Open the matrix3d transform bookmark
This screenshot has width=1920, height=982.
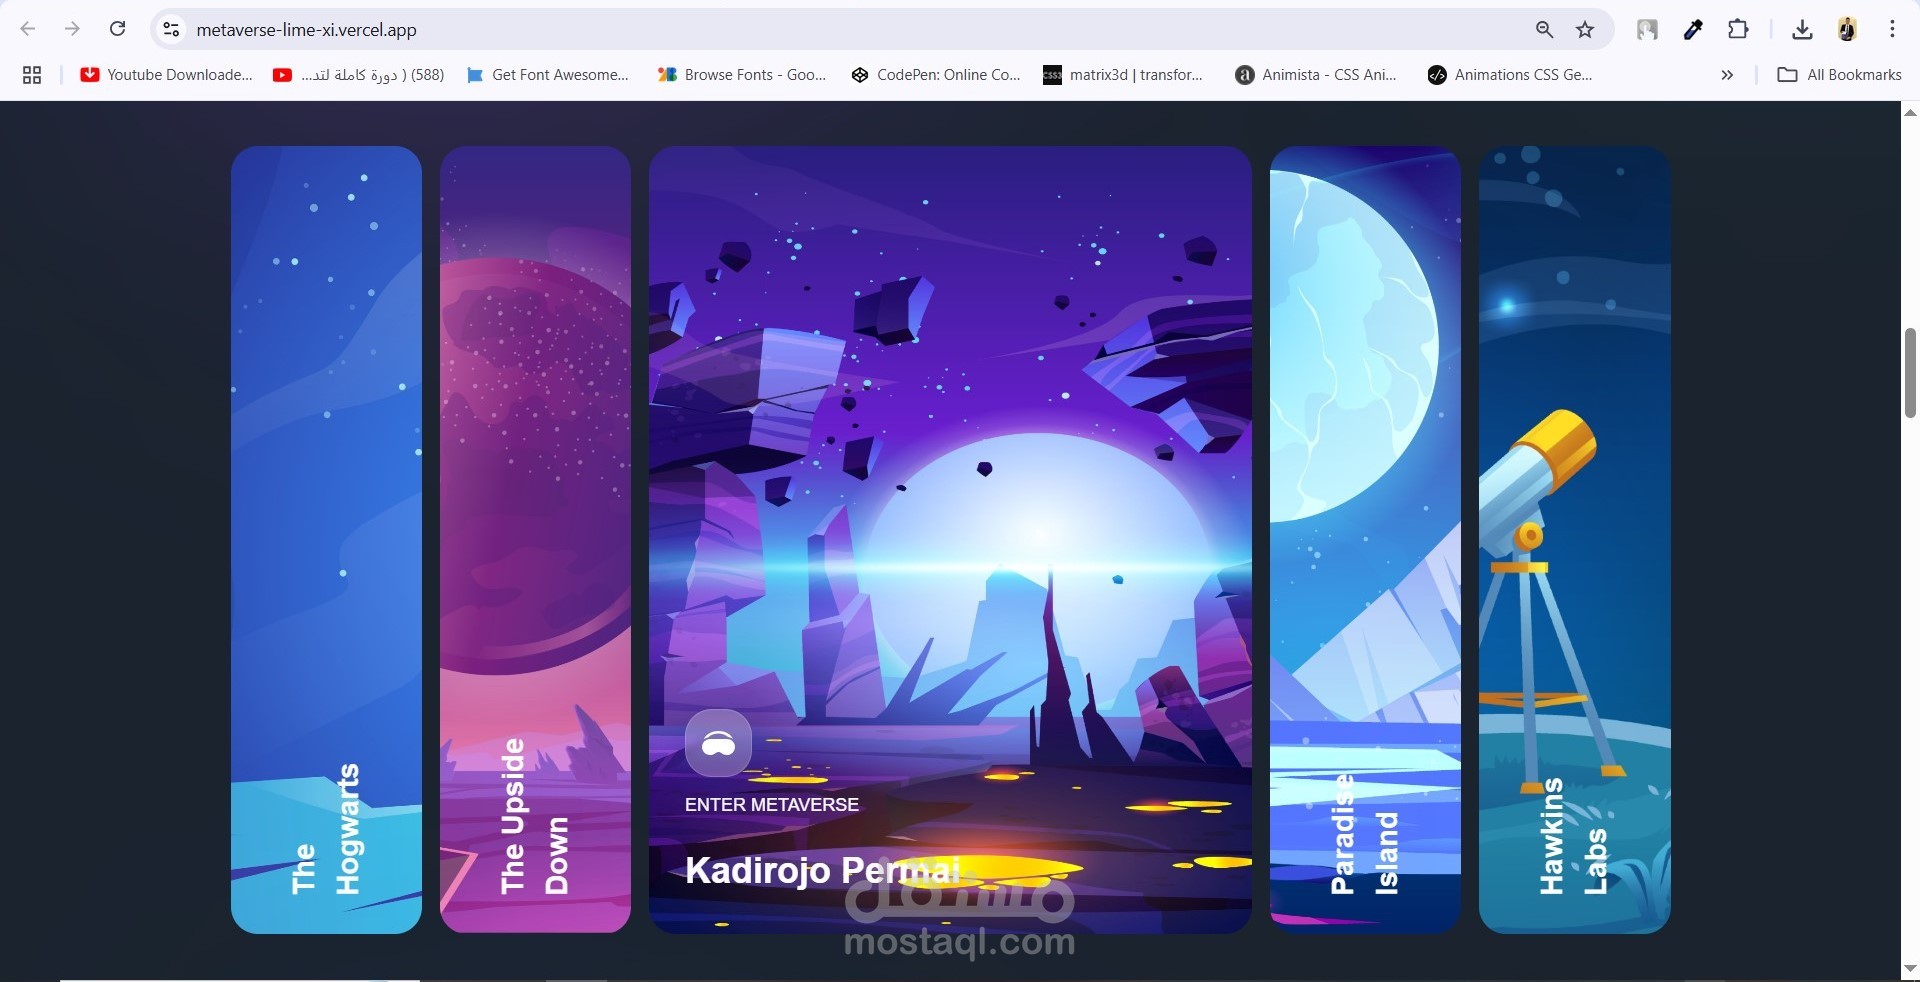[x=1123, y=75]
